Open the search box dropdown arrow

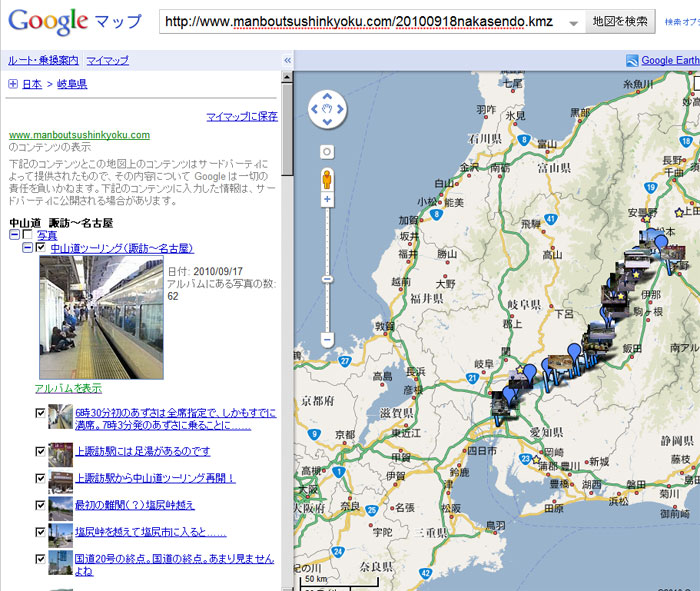coord(571,23)
